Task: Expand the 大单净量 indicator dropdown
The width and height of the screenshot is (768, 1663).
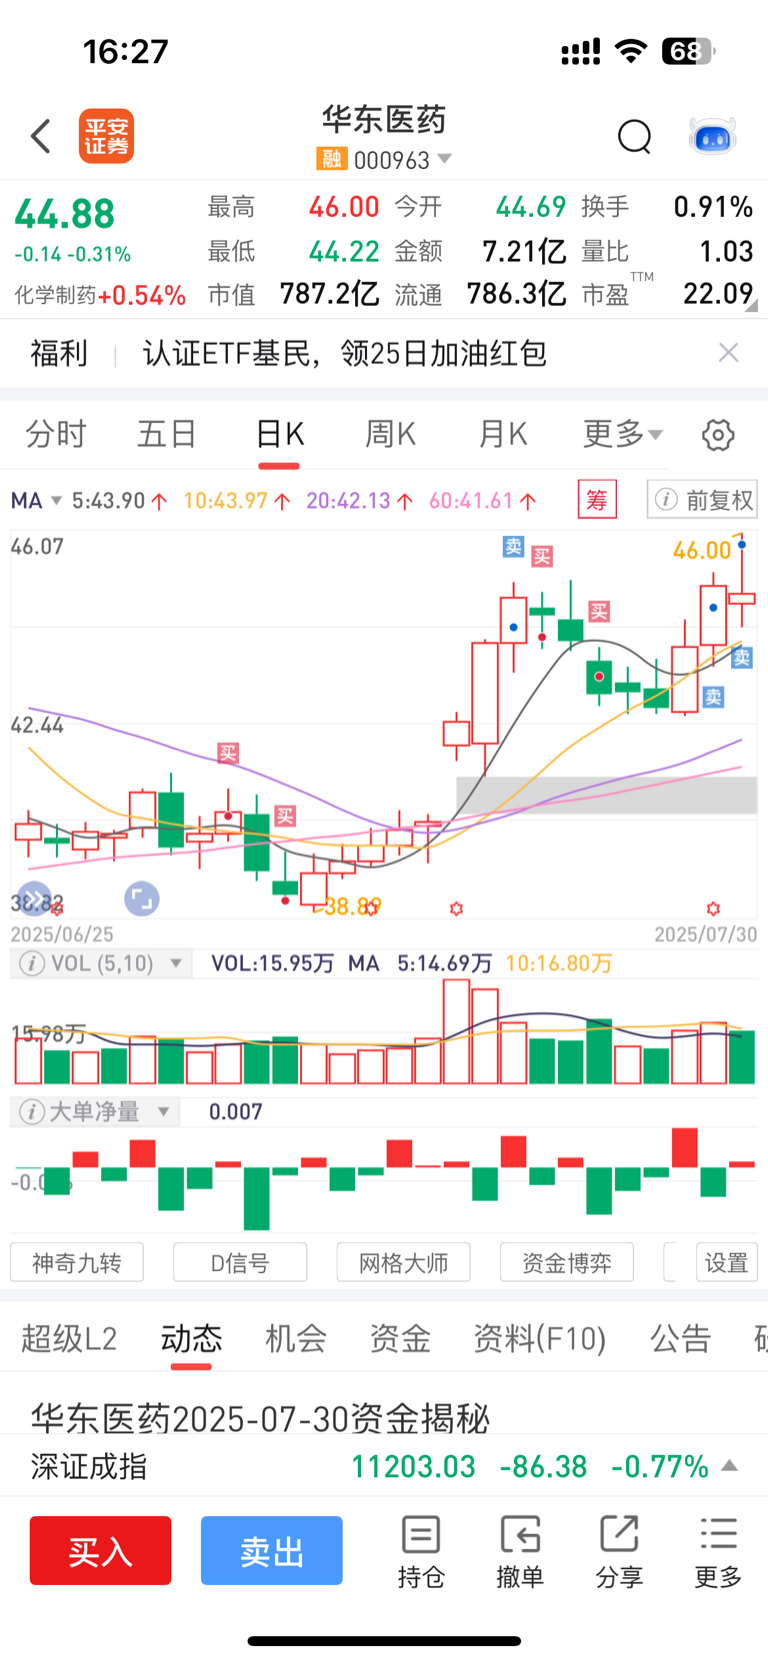Action: coord(164,1111)
